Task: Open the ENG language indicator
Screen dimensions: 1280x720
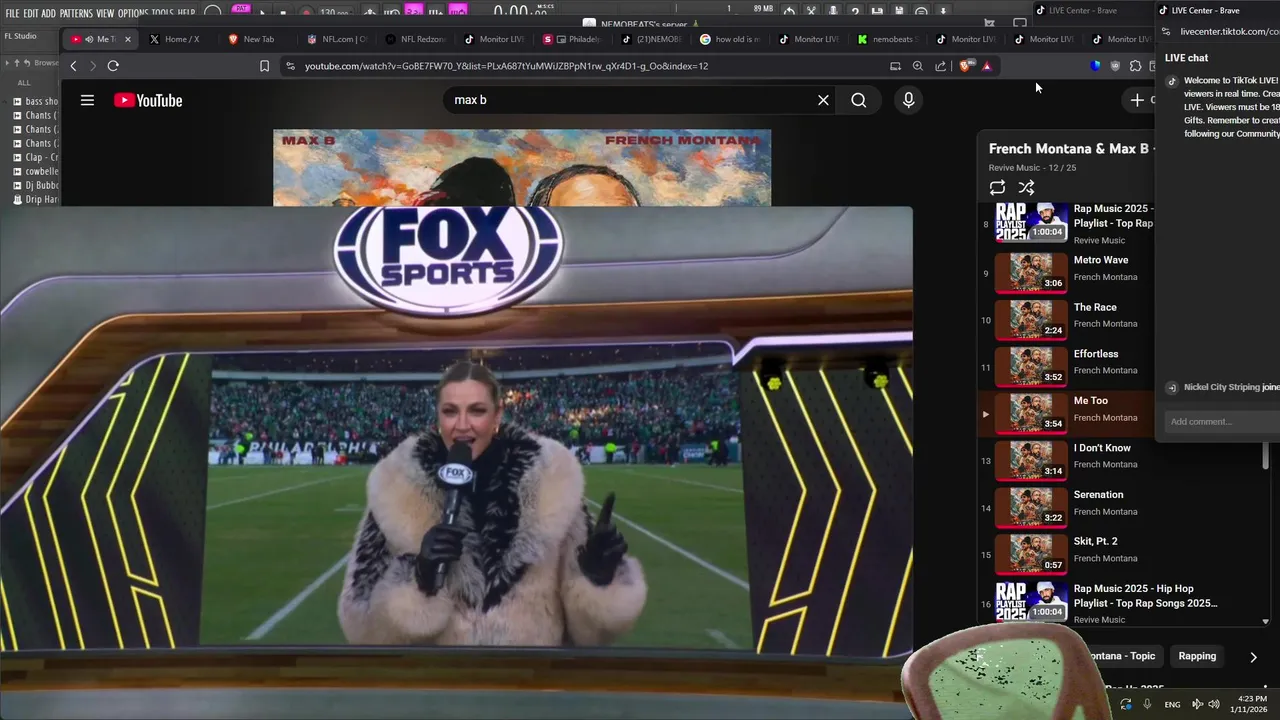Action: 1172,704
